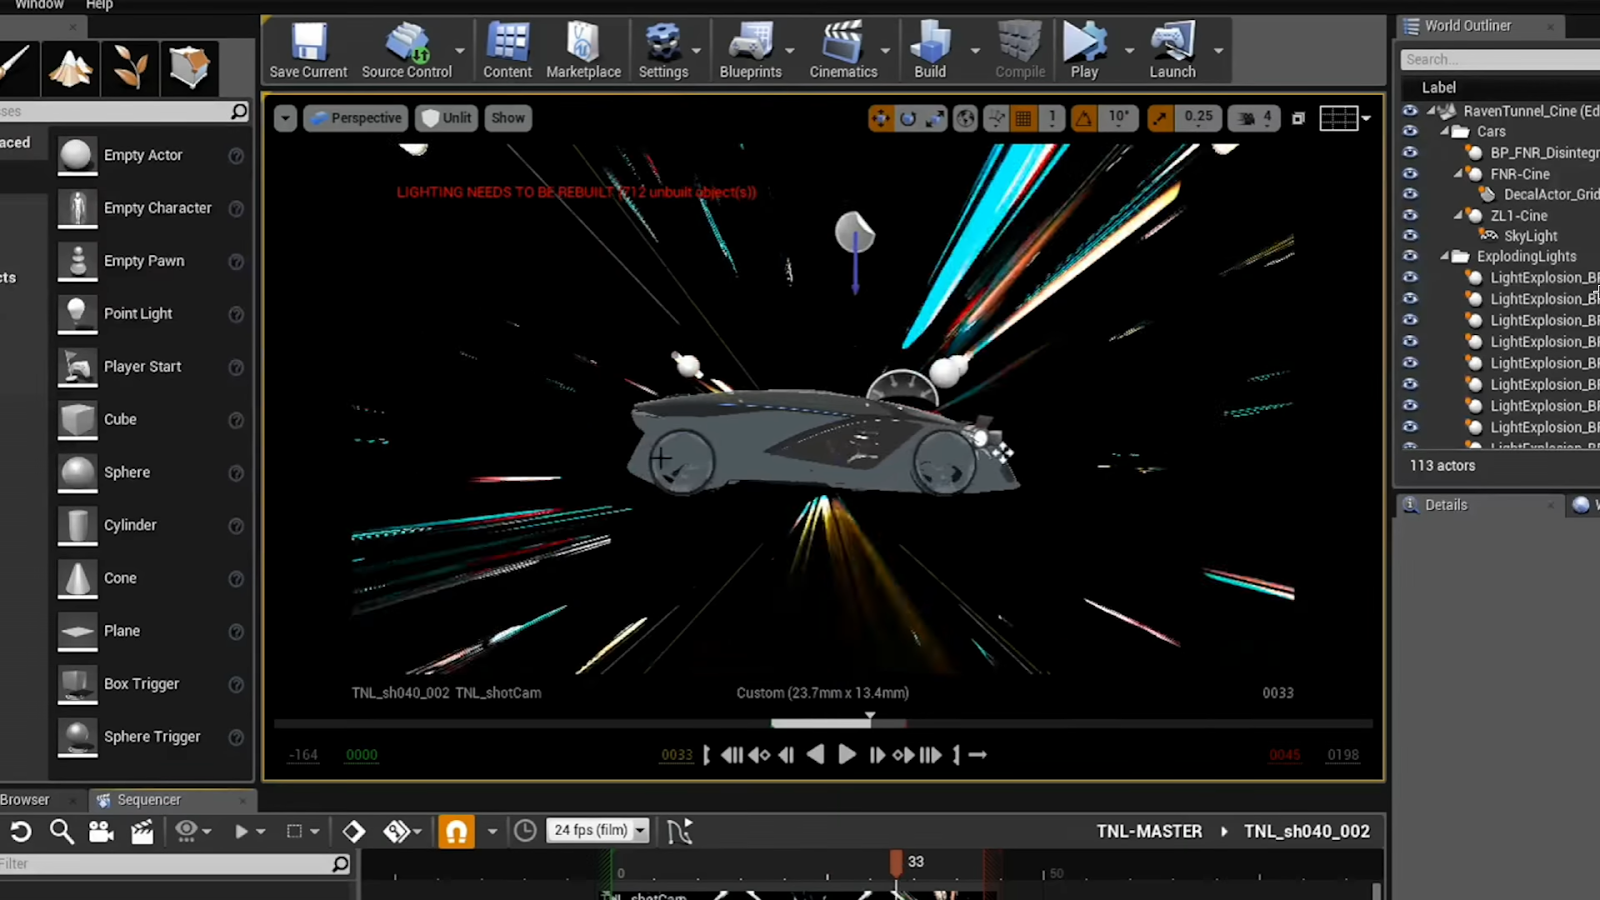
Task: Select the rotate gizmo tool in viewport
Action: pos(908,118)
